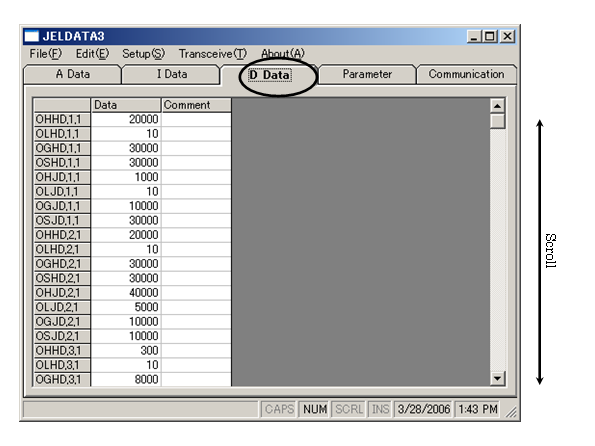Click the 3/28/2006 date in status bar
This screenshot has height=446, width=595.
(x=423, y=409)
